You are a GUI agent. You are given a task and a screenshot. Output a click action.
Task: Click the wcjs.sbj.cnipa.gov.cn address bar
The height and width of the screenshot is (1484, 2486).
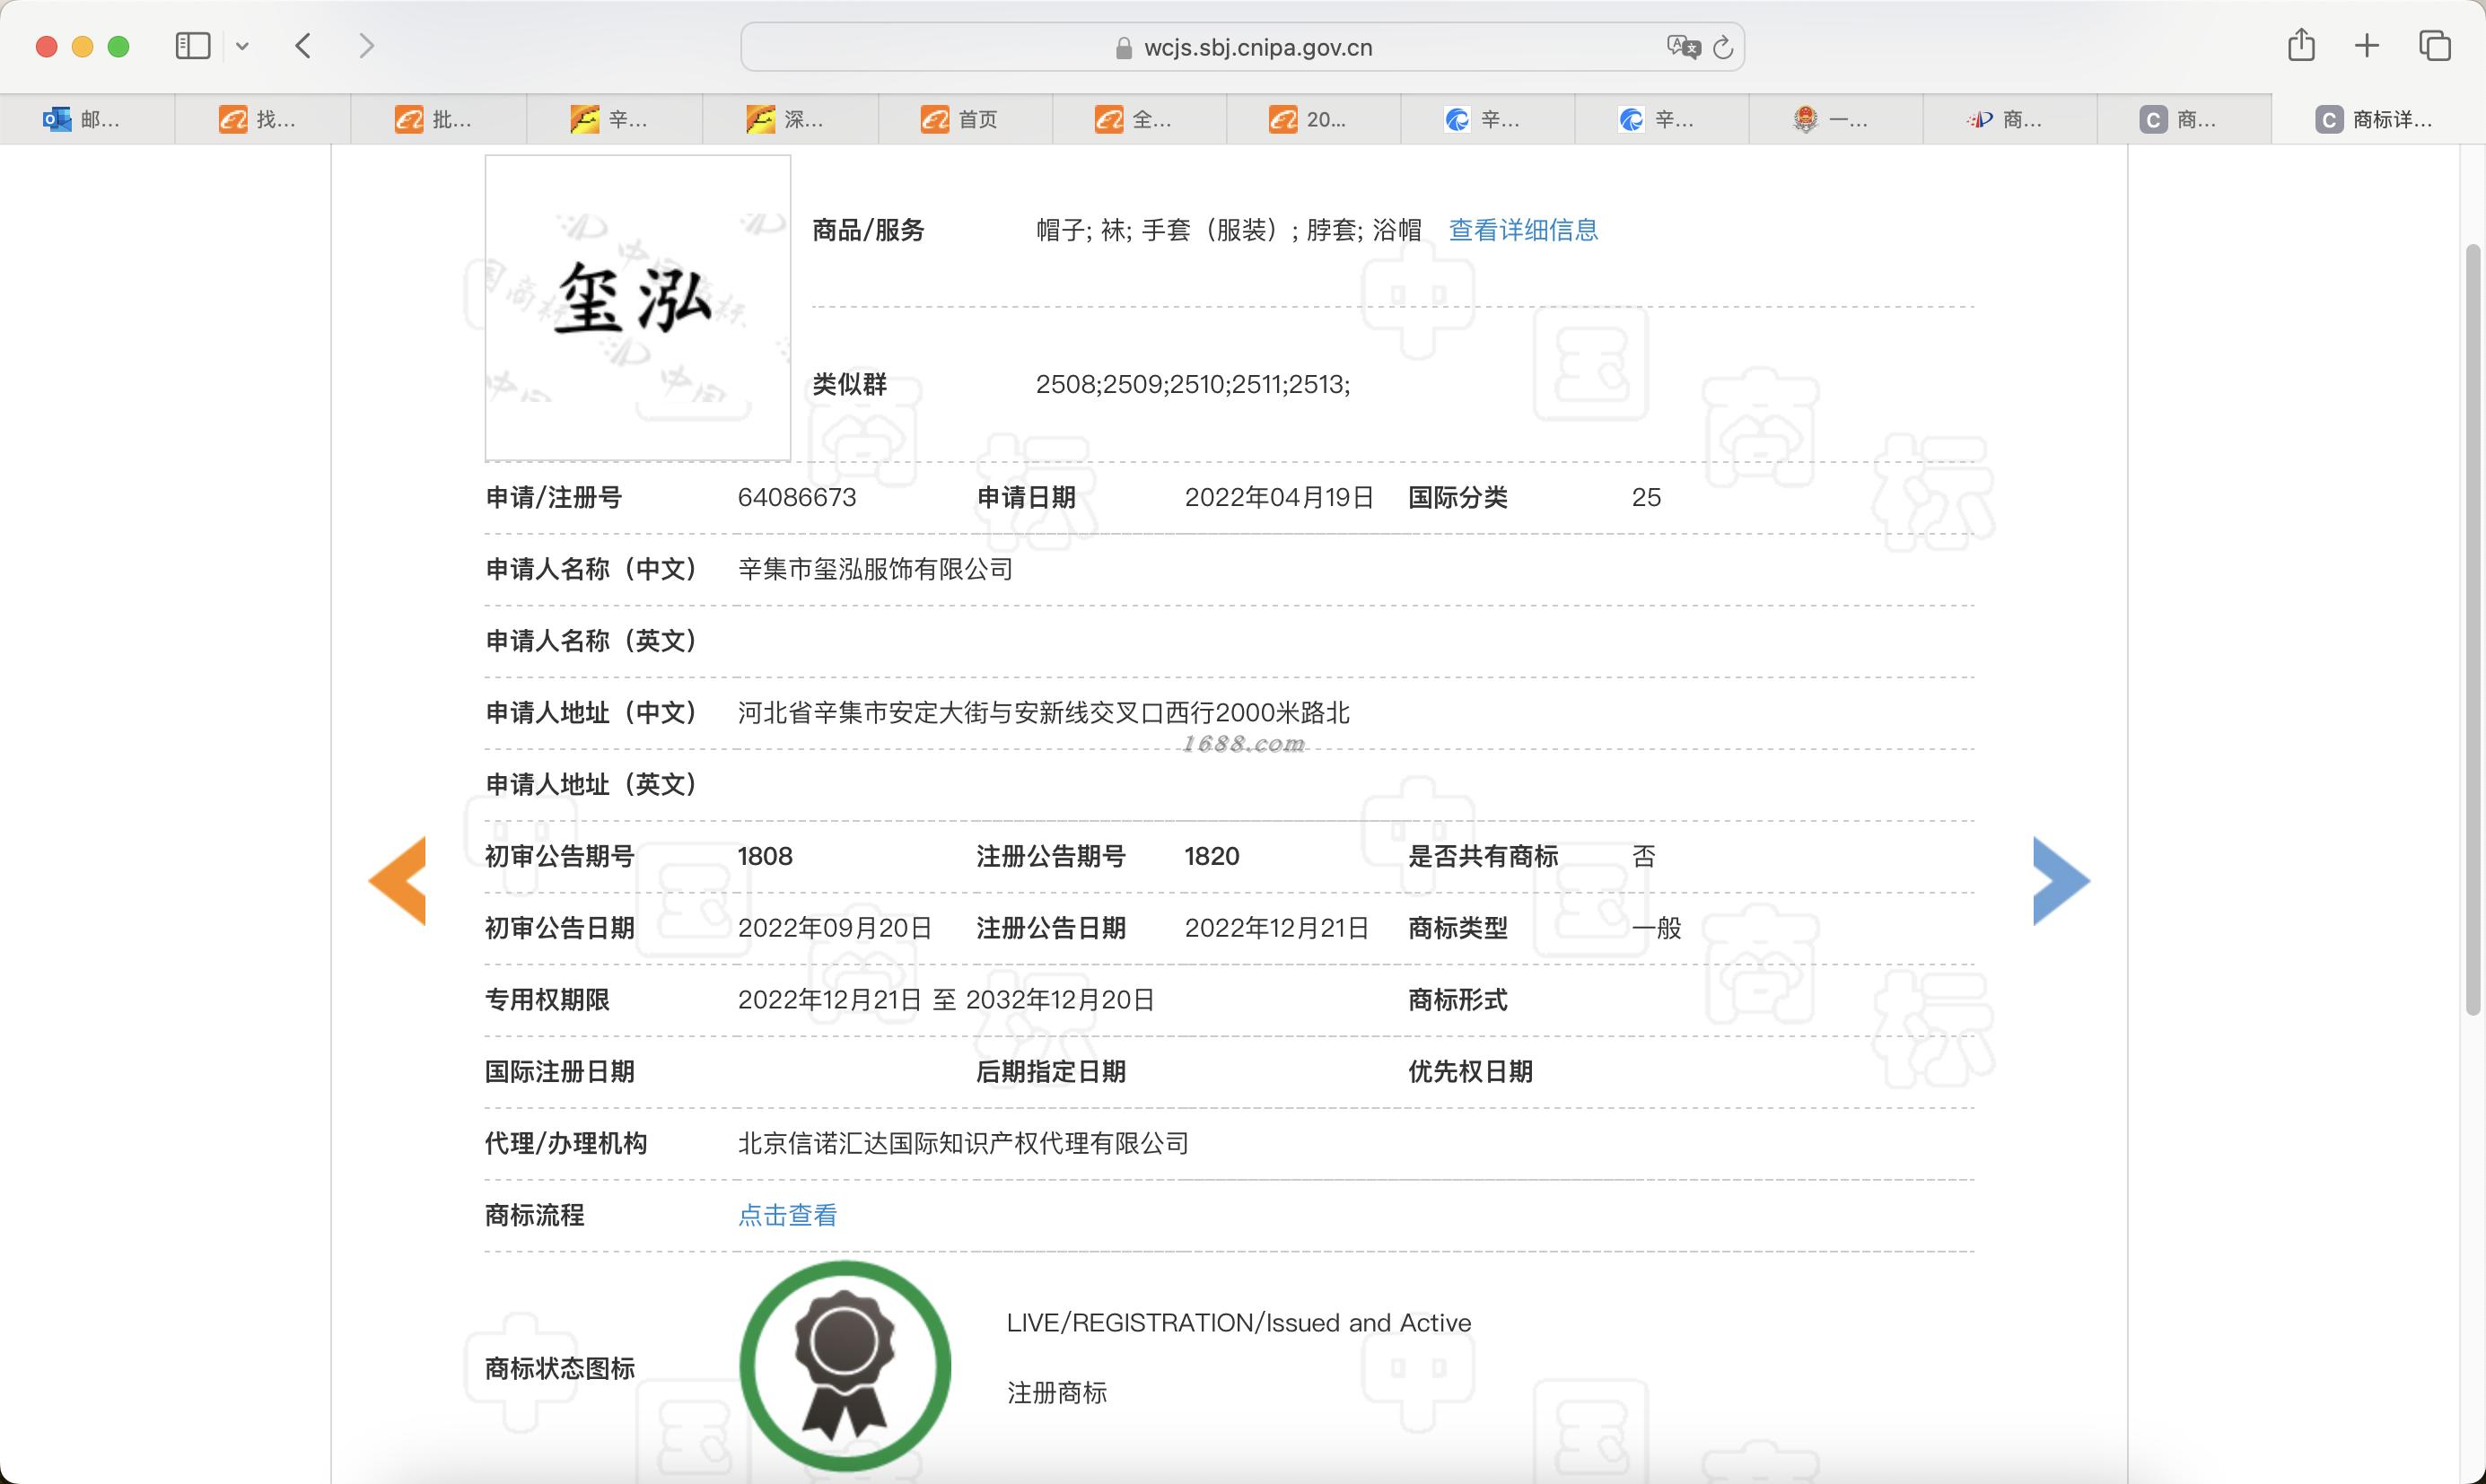click(x=1256, y=48)
